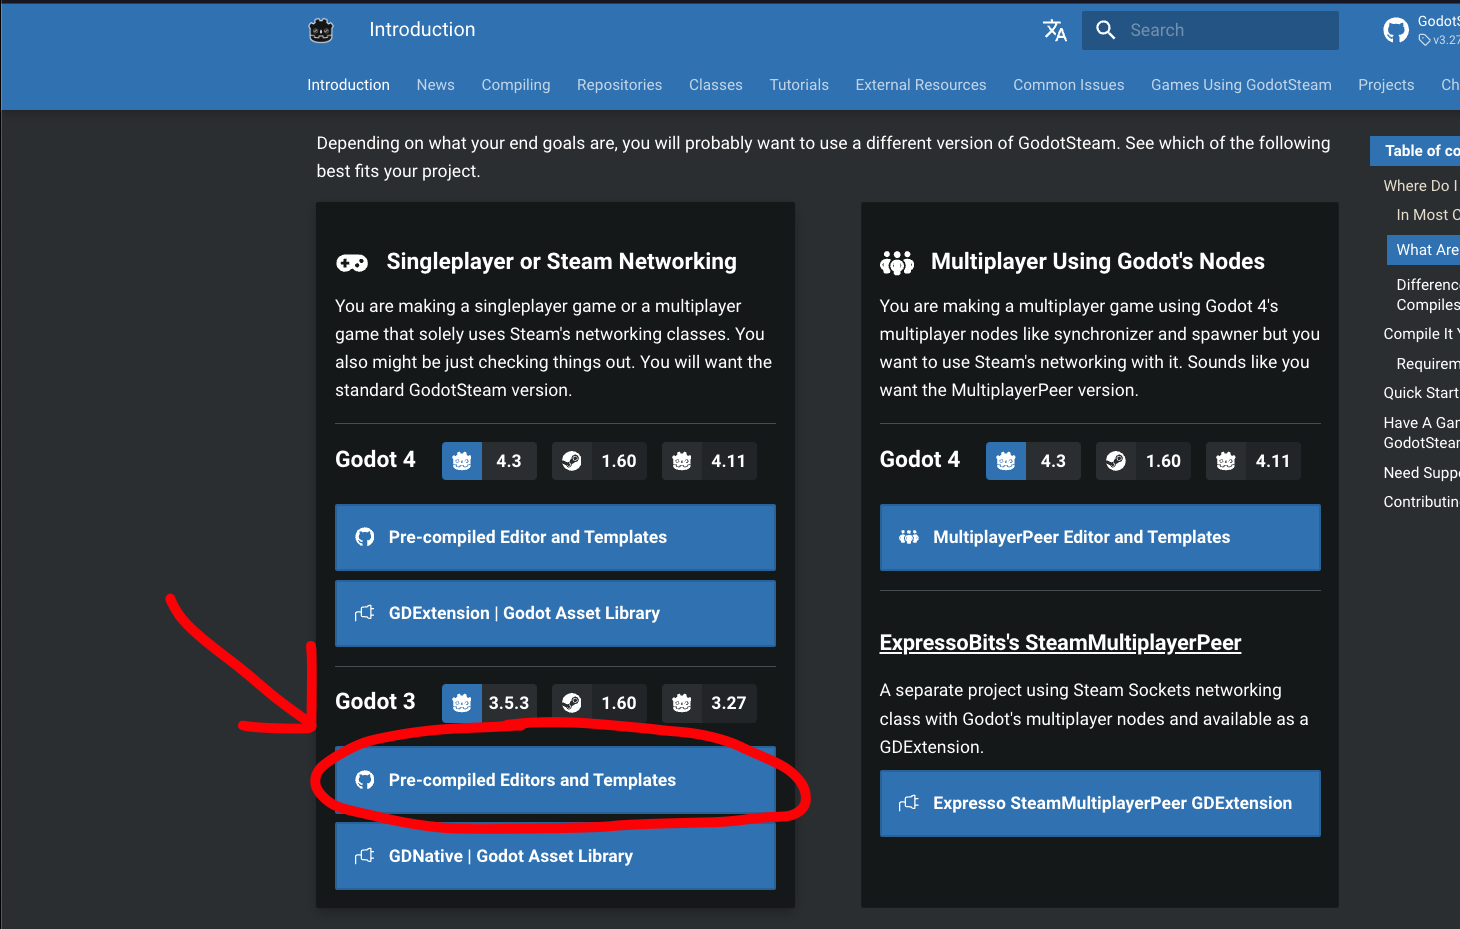Click into the Search field

pyautogui.click(x=1210, y=30)
